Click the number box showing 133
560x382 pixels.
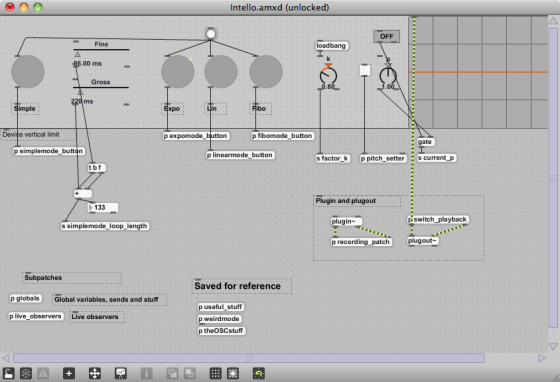click(103, 207)
